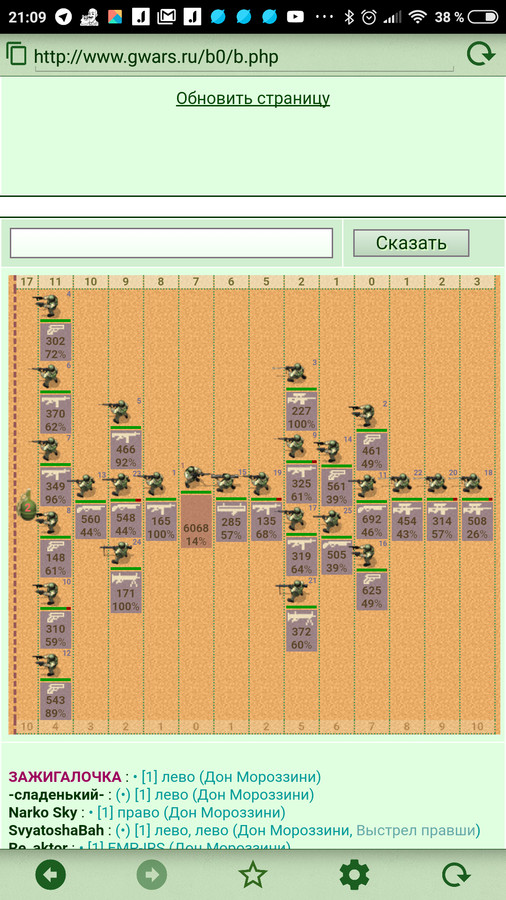Viewport: 506px width, 900px height.
Task: Open the 692 46% unit stats box
Action: tap(372, 521)
